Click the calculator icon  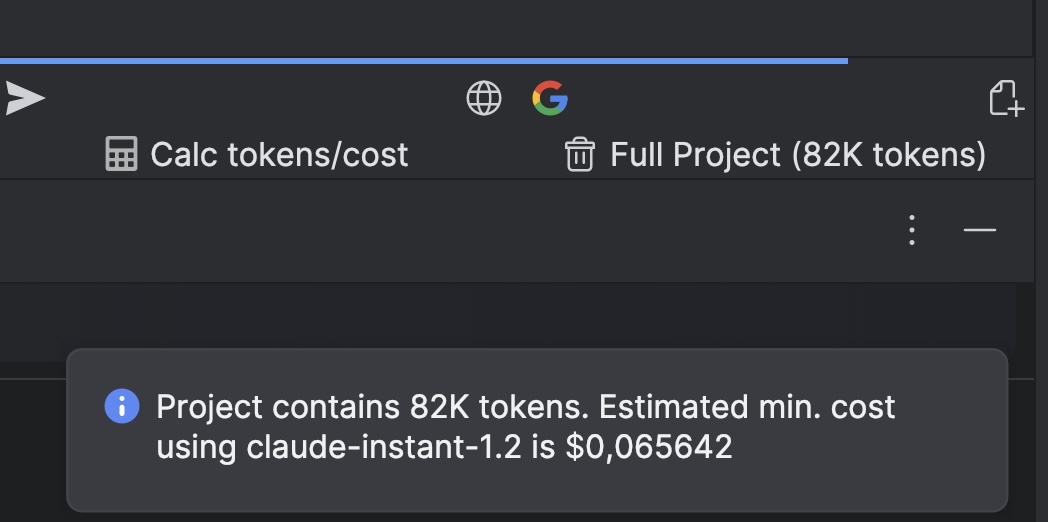(121, 155)
